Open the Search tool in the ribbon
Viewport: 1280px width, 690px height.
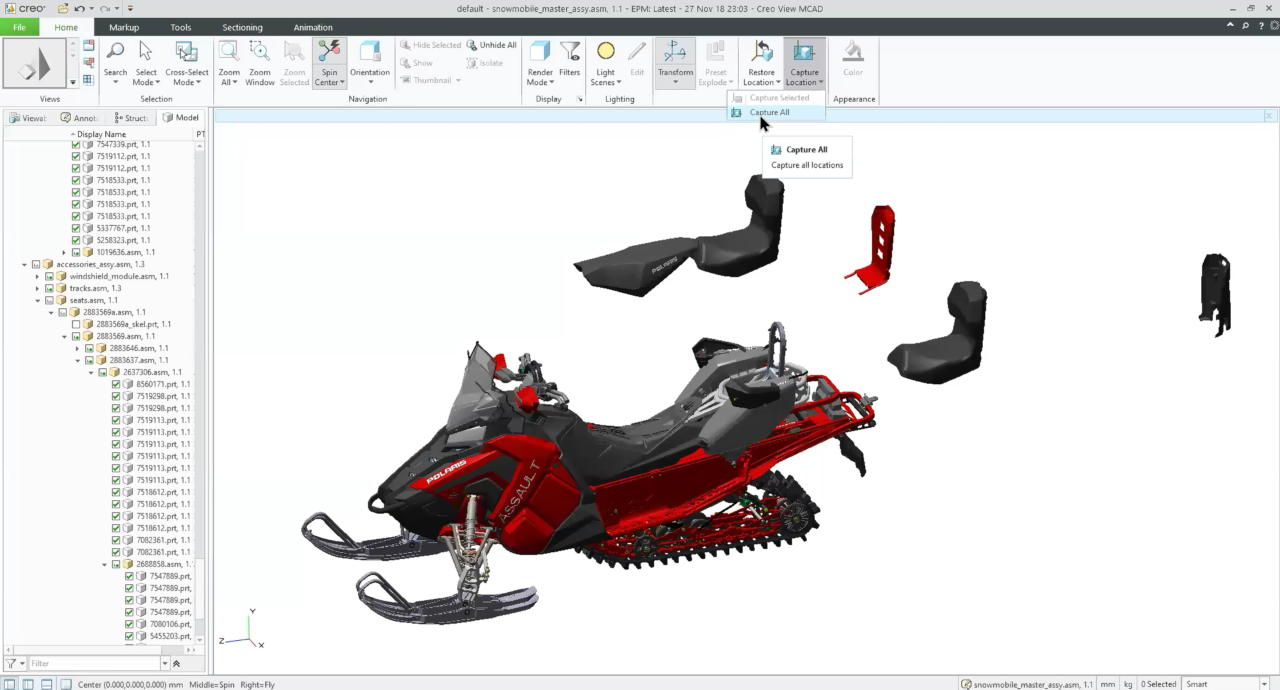click(x=115, y=61)
